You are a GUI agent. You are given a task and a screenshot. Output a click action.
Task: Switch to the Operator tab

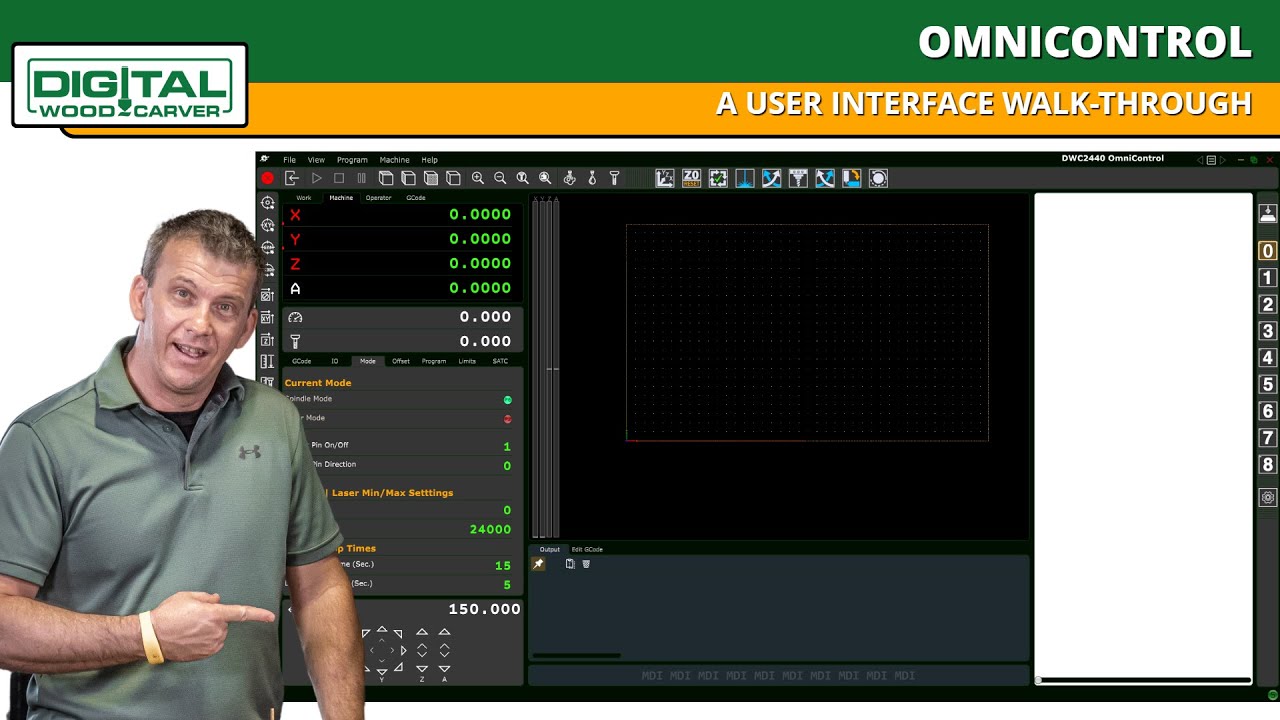tap(378, 198)
